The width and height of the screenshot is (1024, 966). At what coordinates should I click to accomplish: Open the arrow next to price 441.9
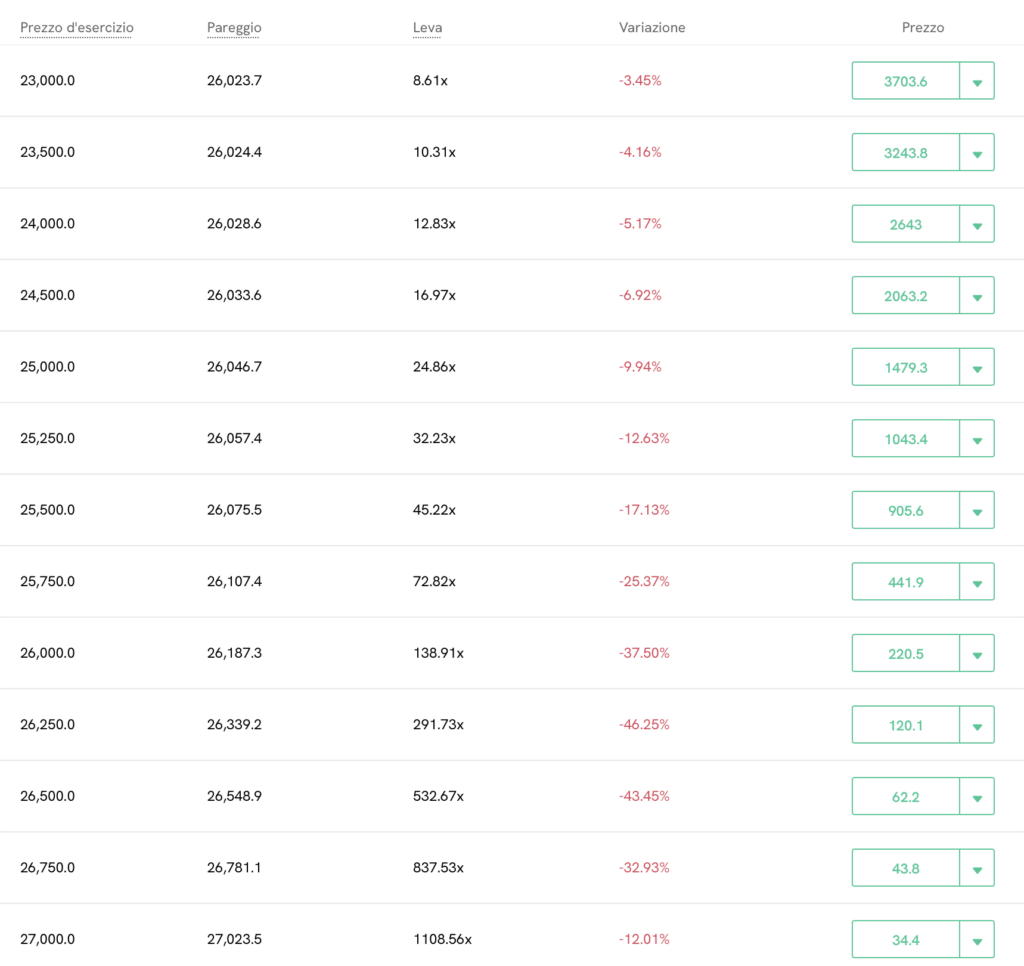pyautogui.click(x=977, y=581)
